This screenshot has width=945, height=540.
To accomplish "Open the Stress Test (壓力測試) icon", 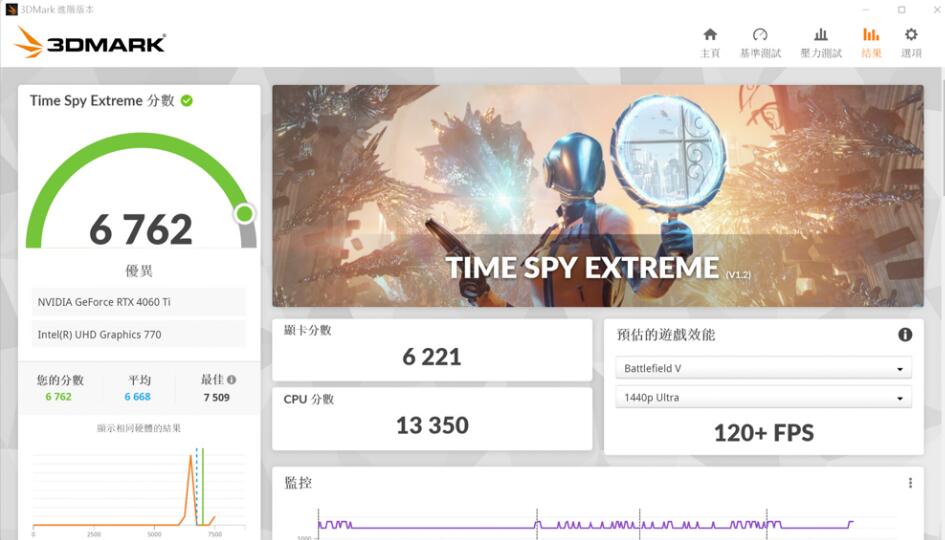I will pos(821,35).
